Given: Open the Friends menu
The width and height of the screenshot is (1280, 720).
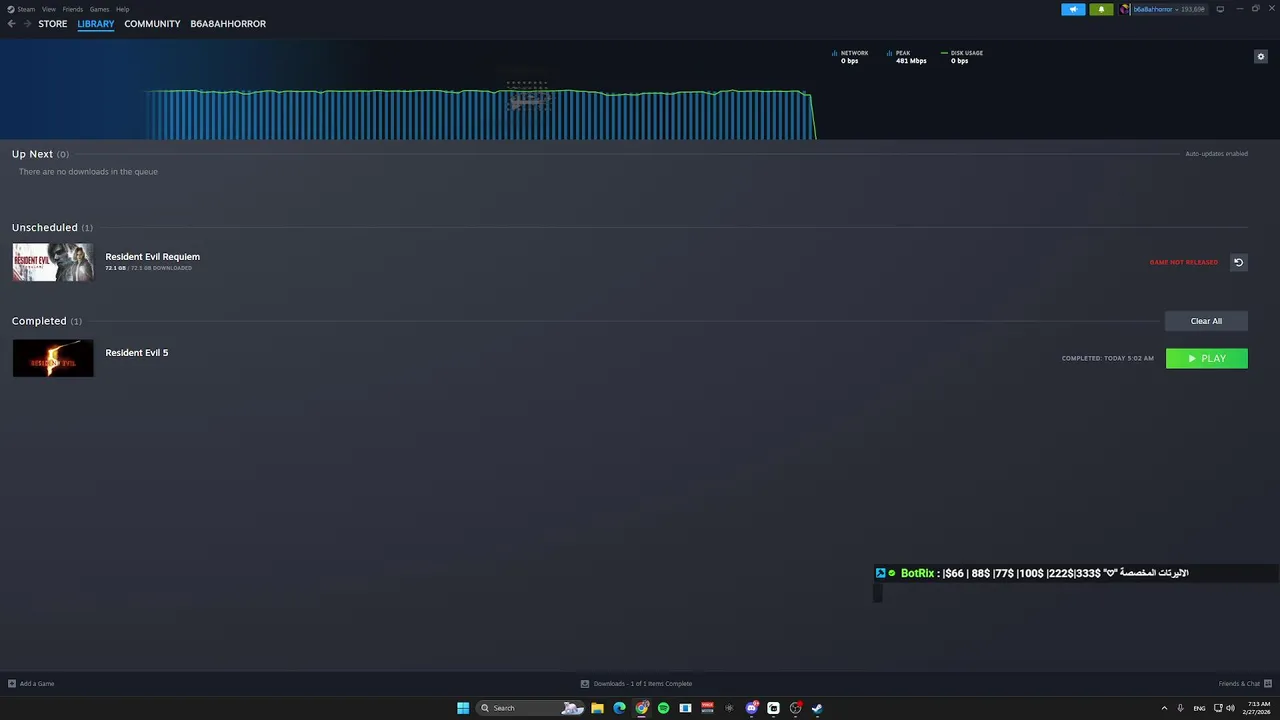Looking at the screenshot, I should pos(73,9).
